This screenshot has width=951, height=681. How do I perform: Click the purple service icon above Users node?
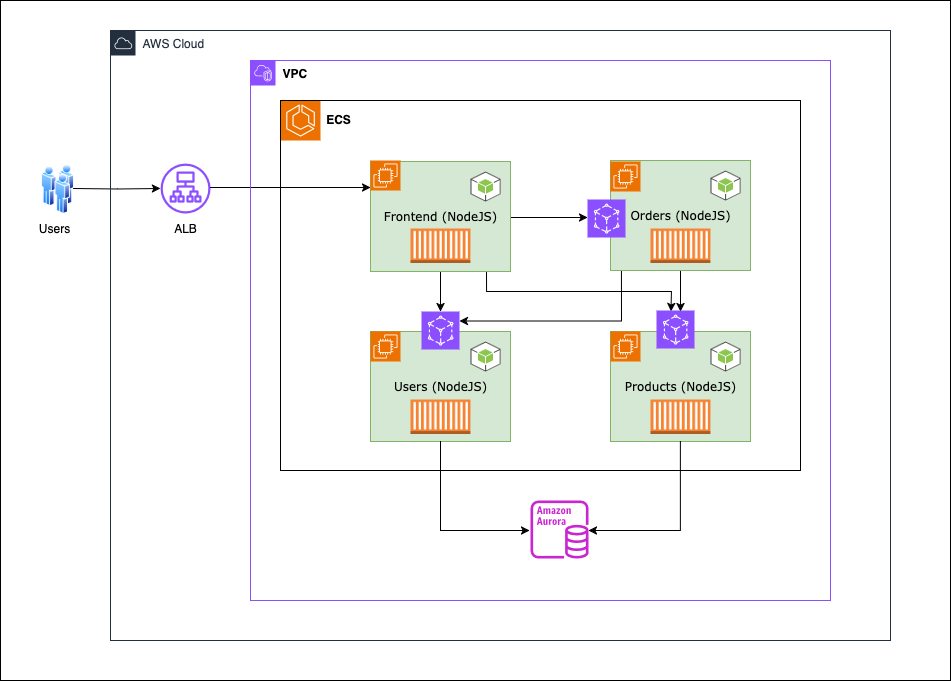point(440,330)
